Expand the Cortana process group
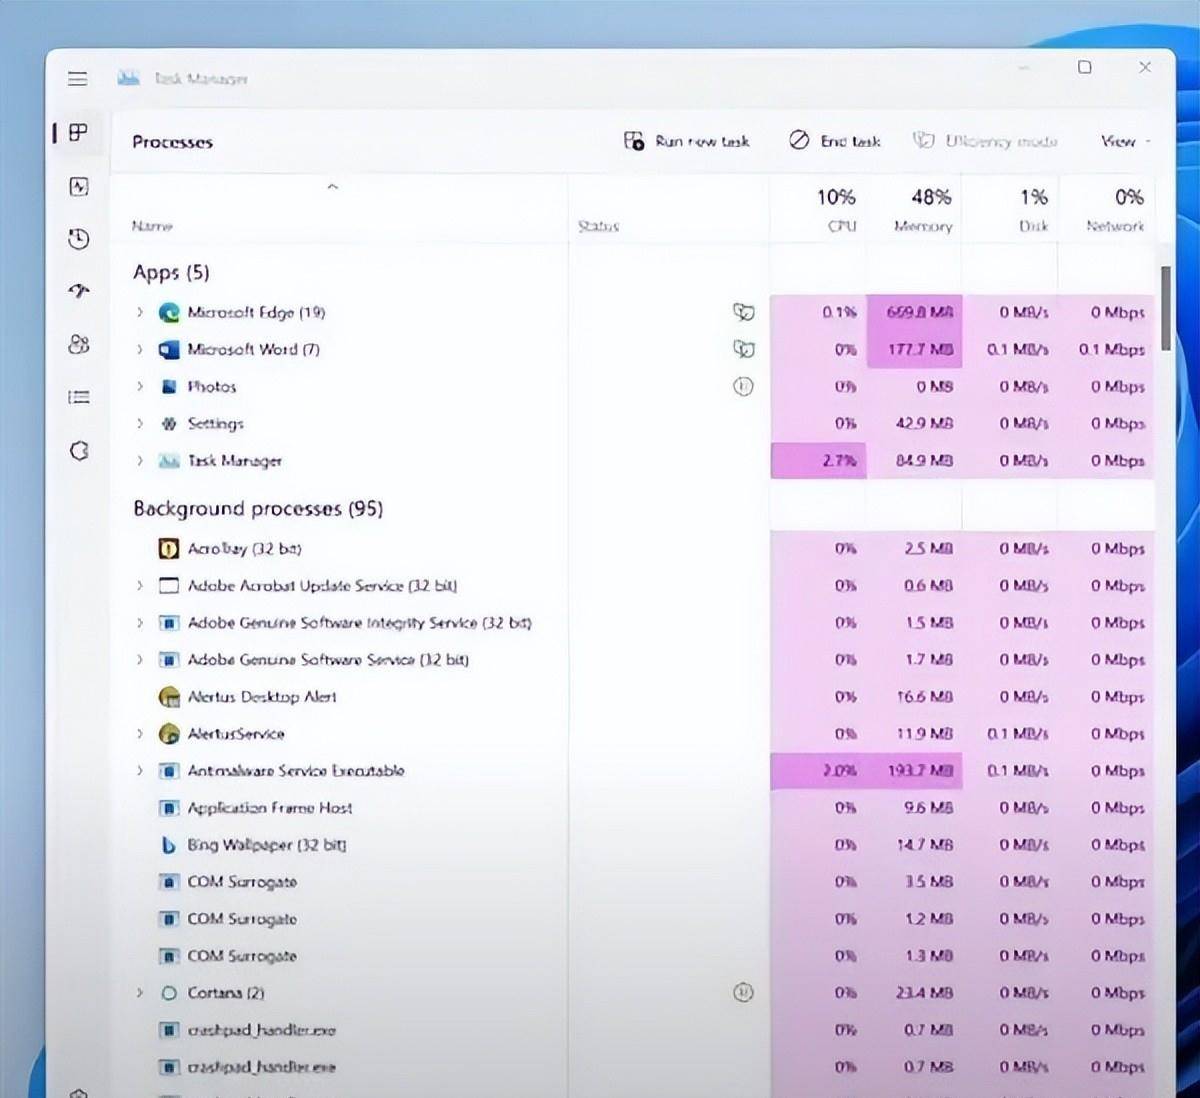The width and height of the screenshot is (1200, 1098). (140, 993)
